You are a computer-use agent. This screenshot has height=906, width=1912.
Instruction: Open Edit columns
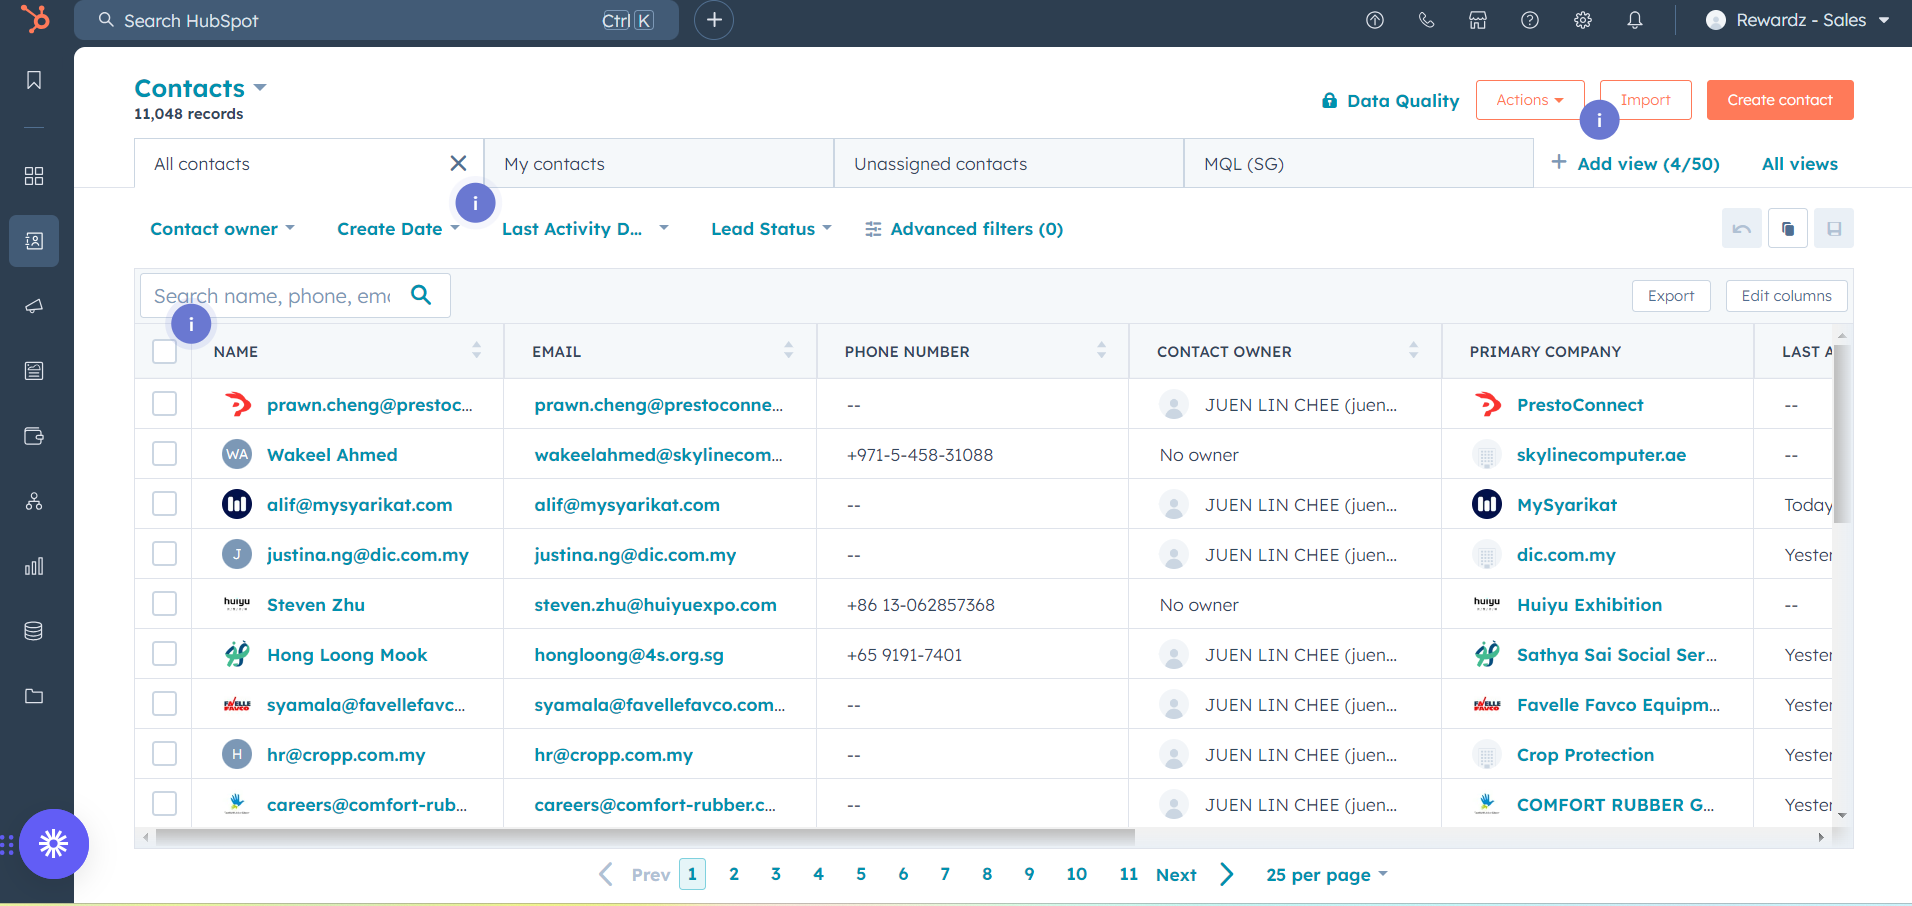1787,296
